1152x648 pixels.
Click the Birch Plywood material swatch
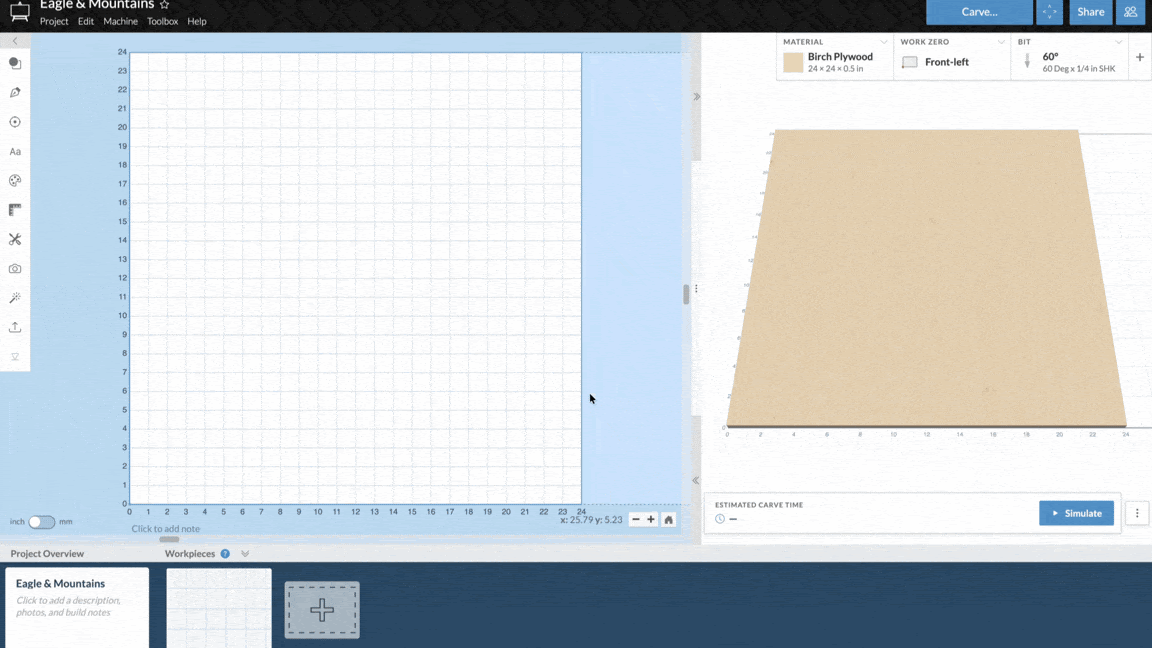[793, 62]
